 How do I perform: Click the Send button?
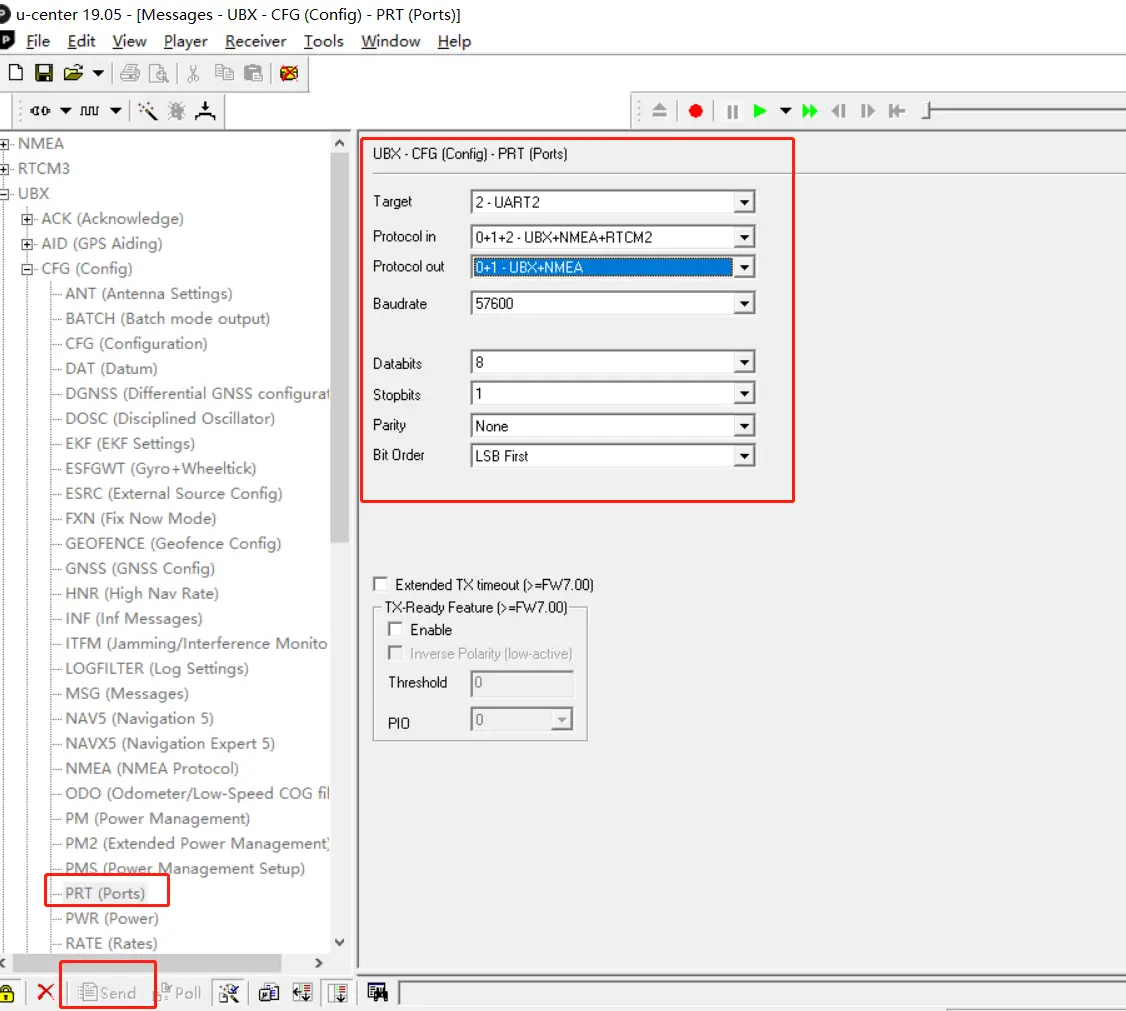107,992
